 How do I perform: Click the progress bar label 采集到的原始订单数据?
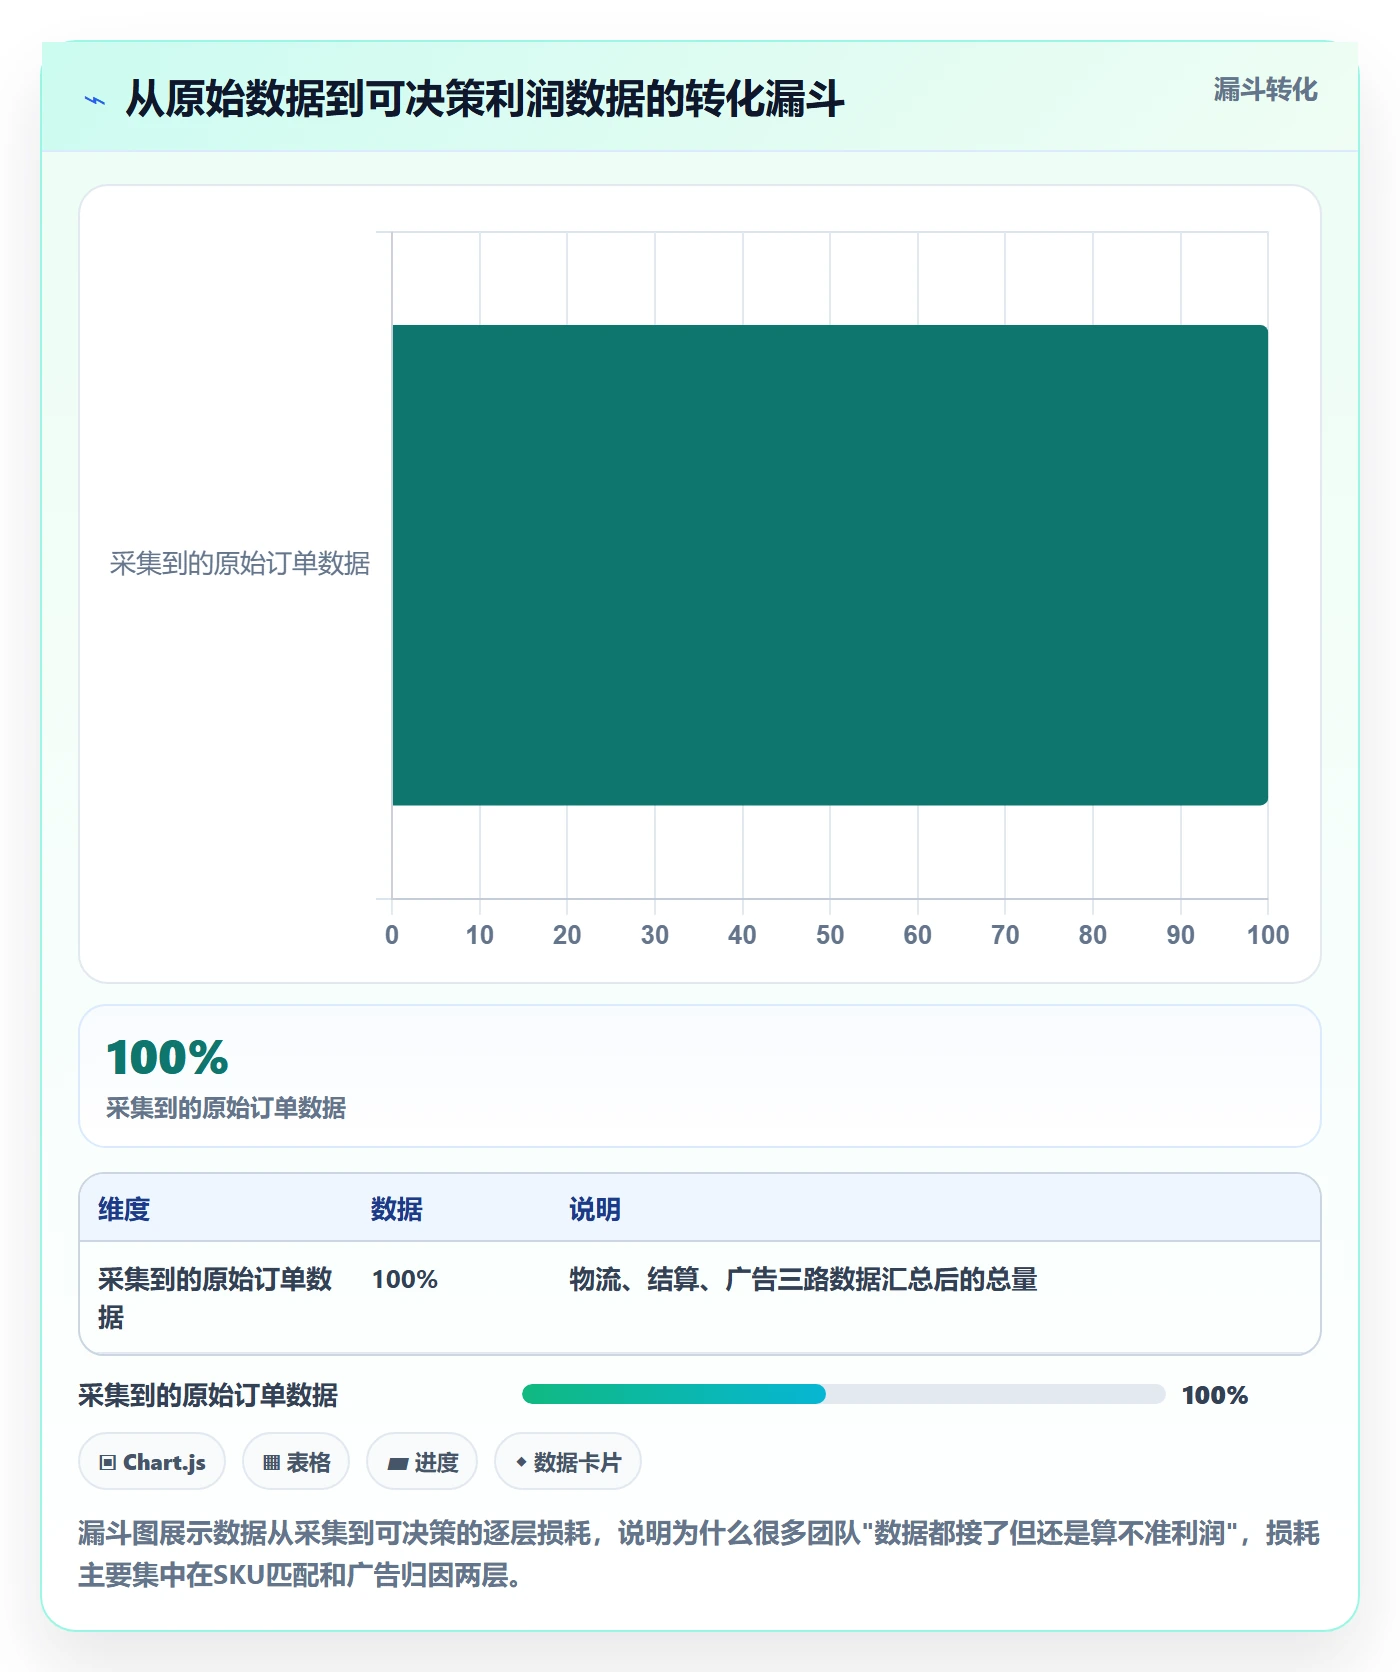click(x=208, y=1395)
